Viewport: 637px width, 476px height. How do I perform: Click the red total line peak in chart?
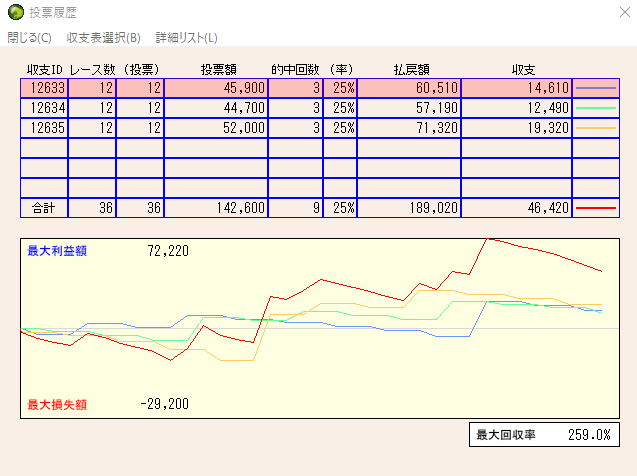tap(489, 240)
